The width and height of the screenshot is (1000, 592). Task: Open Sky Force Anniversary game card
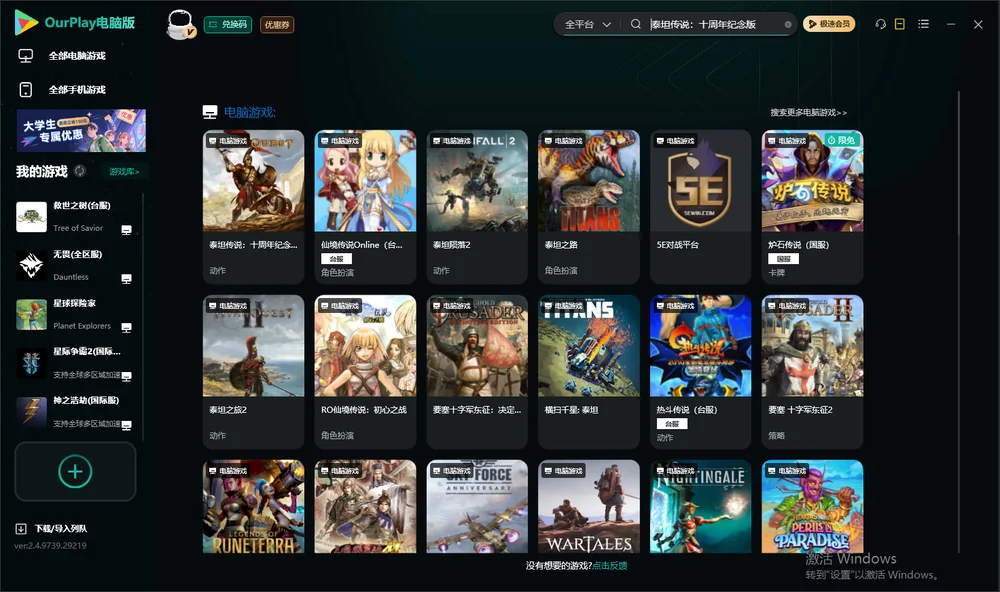477,507
